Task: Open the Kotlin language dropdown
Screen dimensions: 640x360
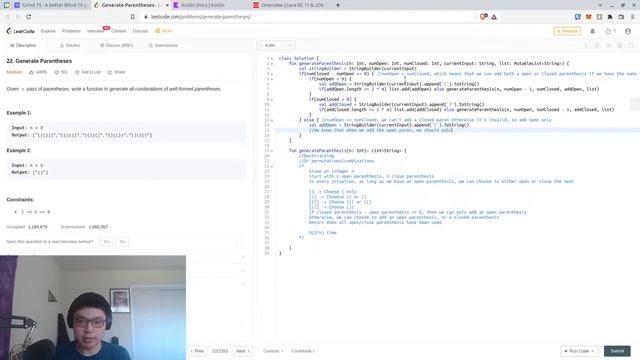Action: pos(276,45)
